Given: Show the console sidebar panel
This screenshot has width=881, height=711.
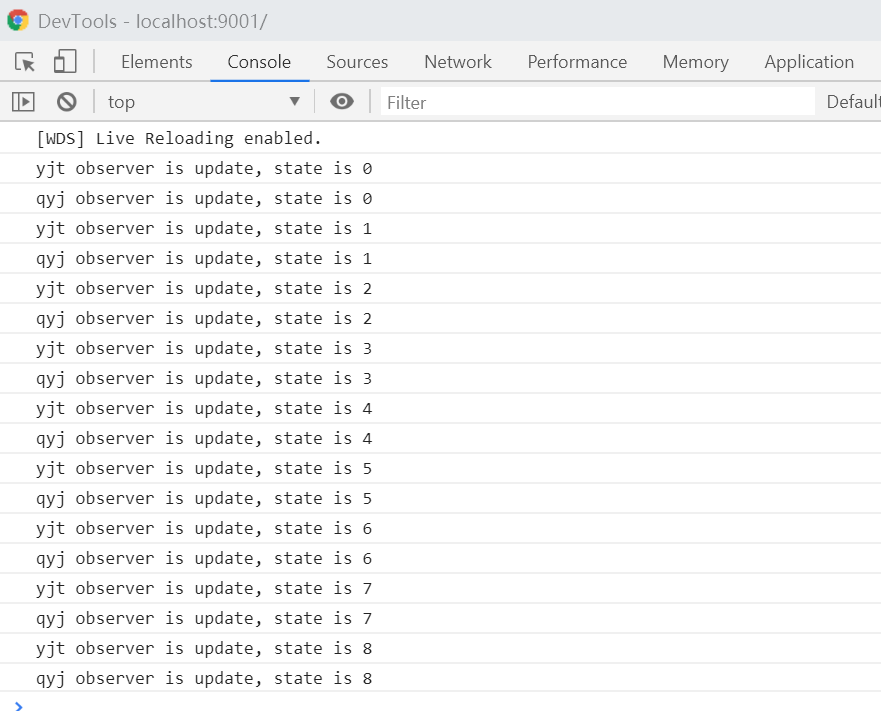Looking at the screenshot, I should pyautogui.click(x=23, y=101).
